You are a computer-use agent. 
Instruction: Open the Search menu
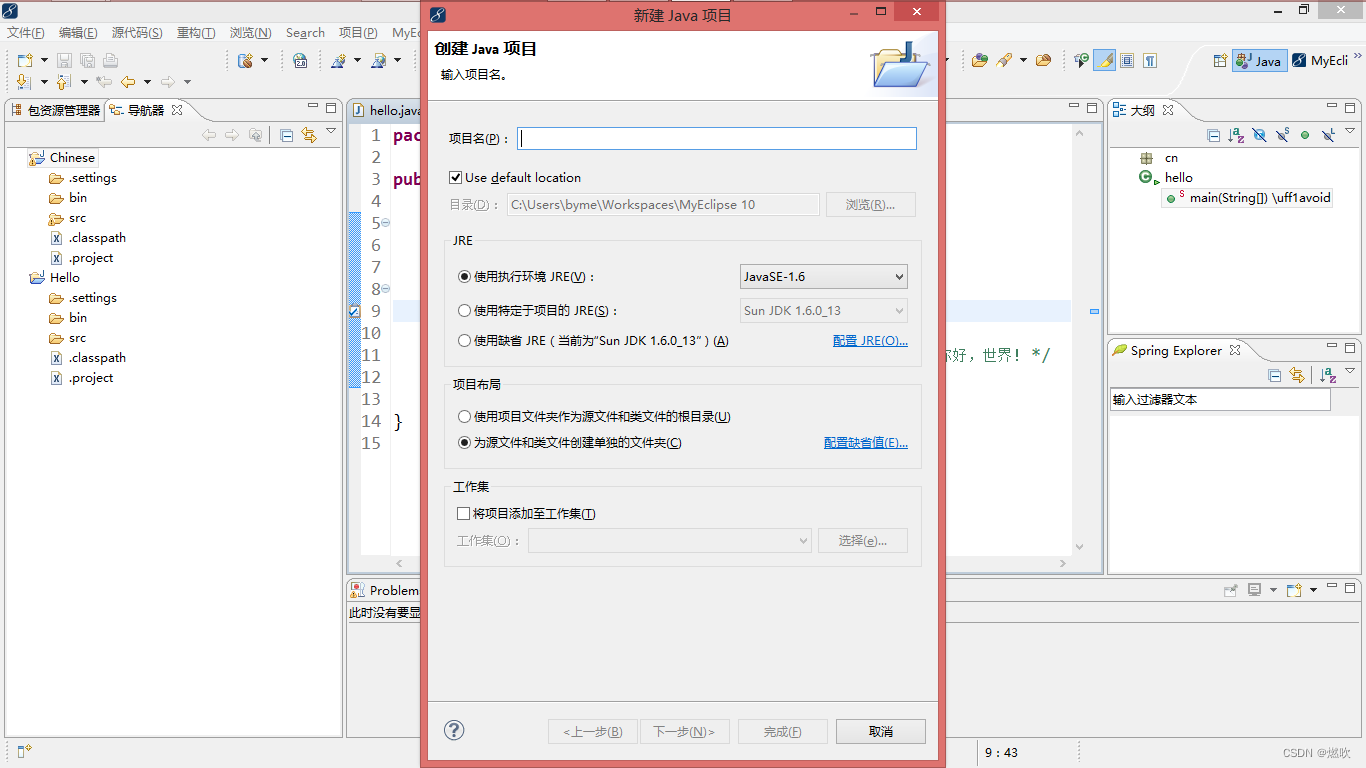(x=305, y=33)
